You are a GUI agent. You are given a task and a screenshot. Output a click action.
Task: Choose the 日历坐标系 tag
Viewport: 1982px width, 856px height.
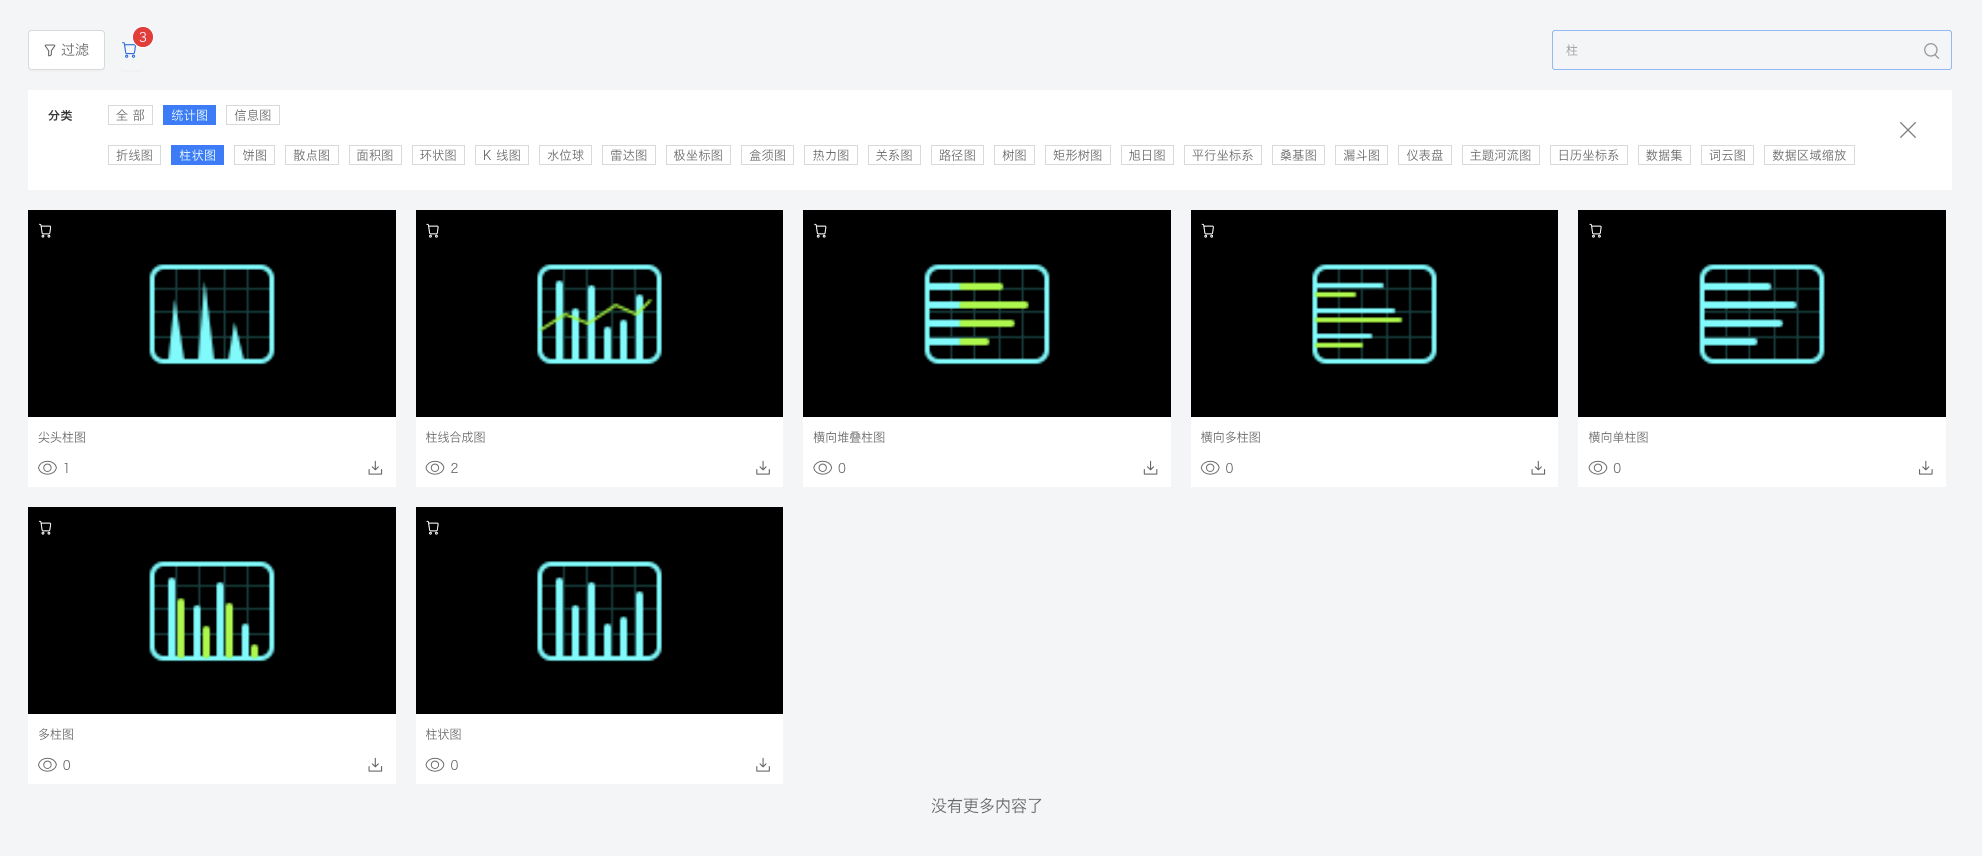pyautogui.click(x=1588, y=155)
